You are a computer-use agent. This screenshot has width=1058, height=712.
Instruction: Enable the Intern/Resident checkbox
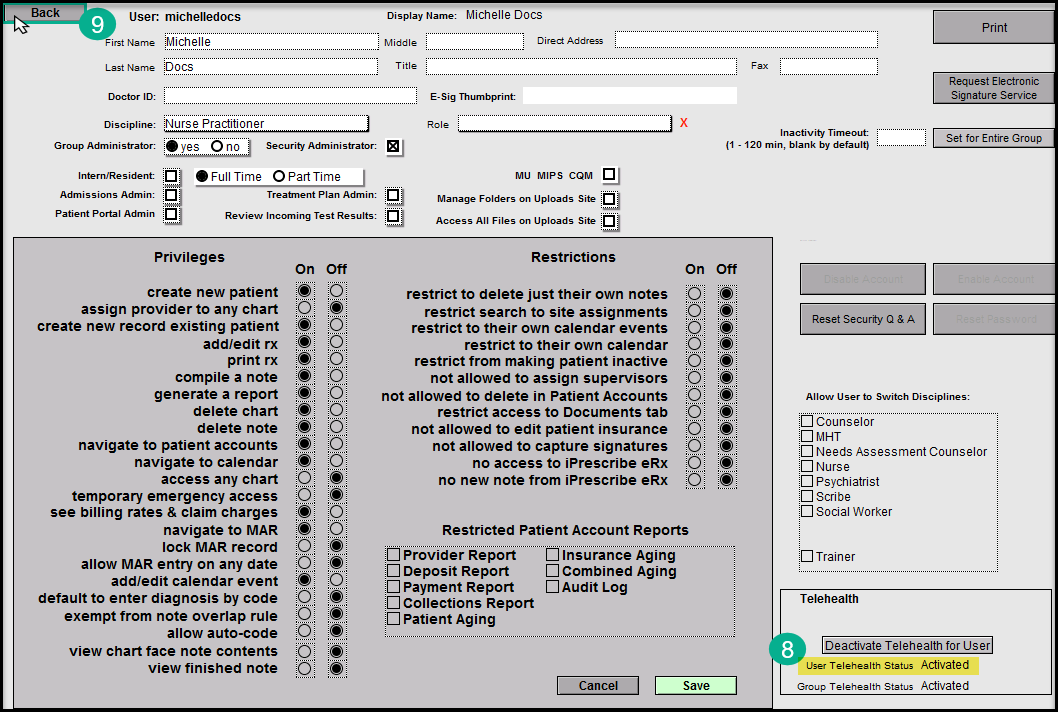coord(171,176)
